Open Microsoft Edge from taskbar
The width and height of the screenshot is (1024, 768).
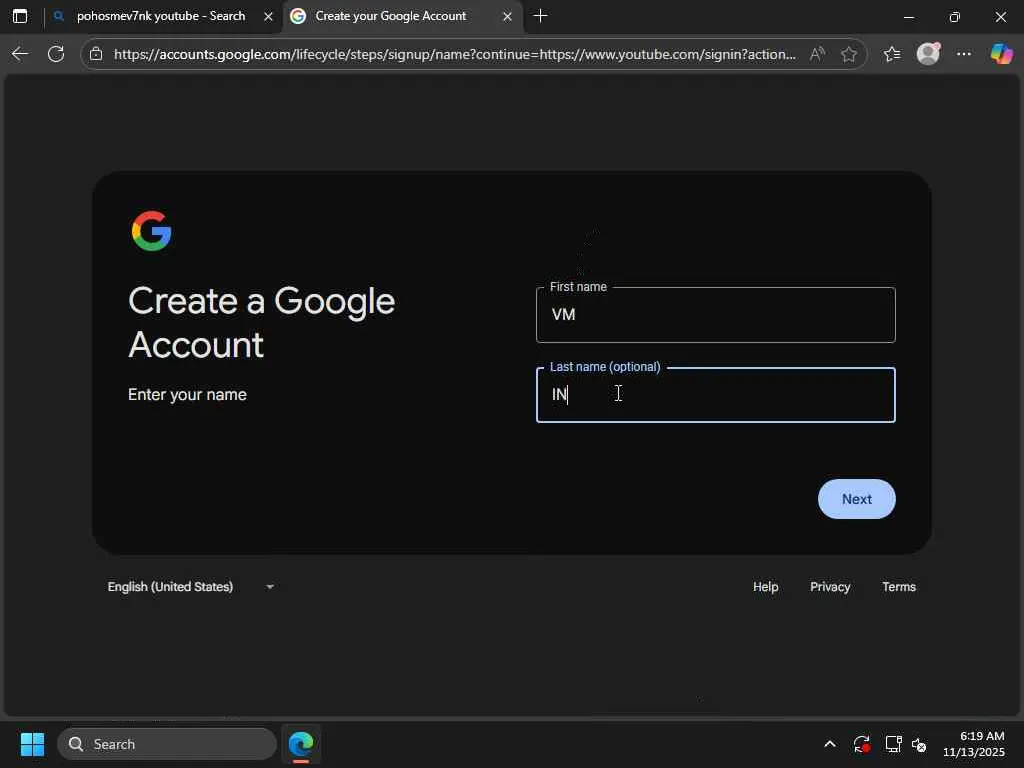click(301, 744)
